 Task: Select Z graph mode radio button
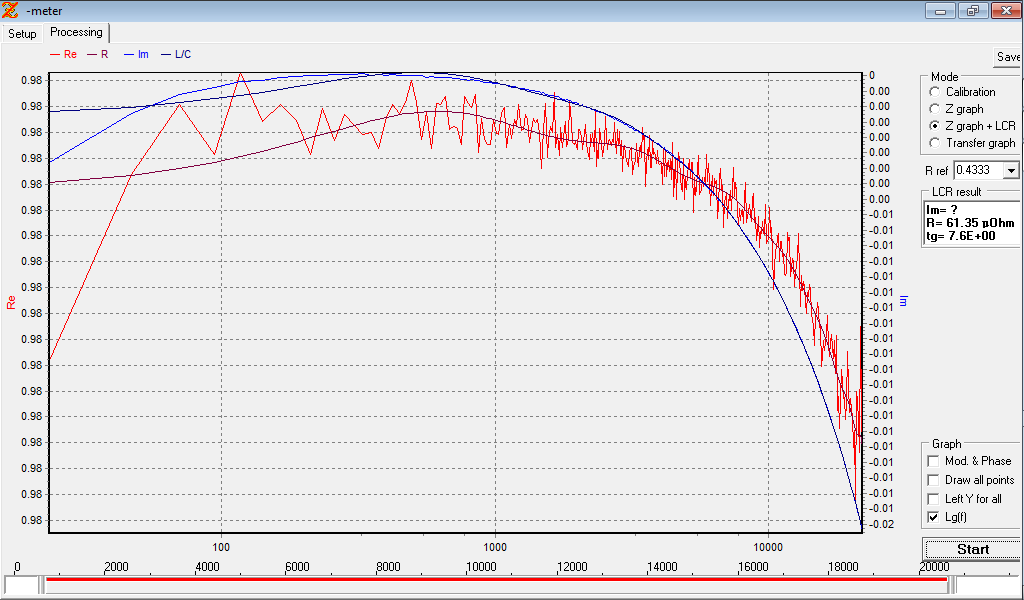(935, 109)
